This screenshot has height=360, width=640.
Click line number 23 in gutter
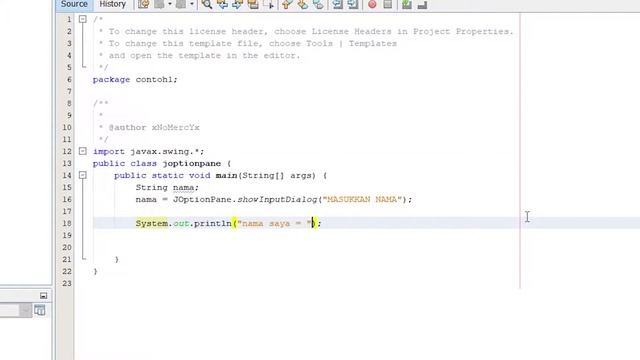[x=67, y=283]
